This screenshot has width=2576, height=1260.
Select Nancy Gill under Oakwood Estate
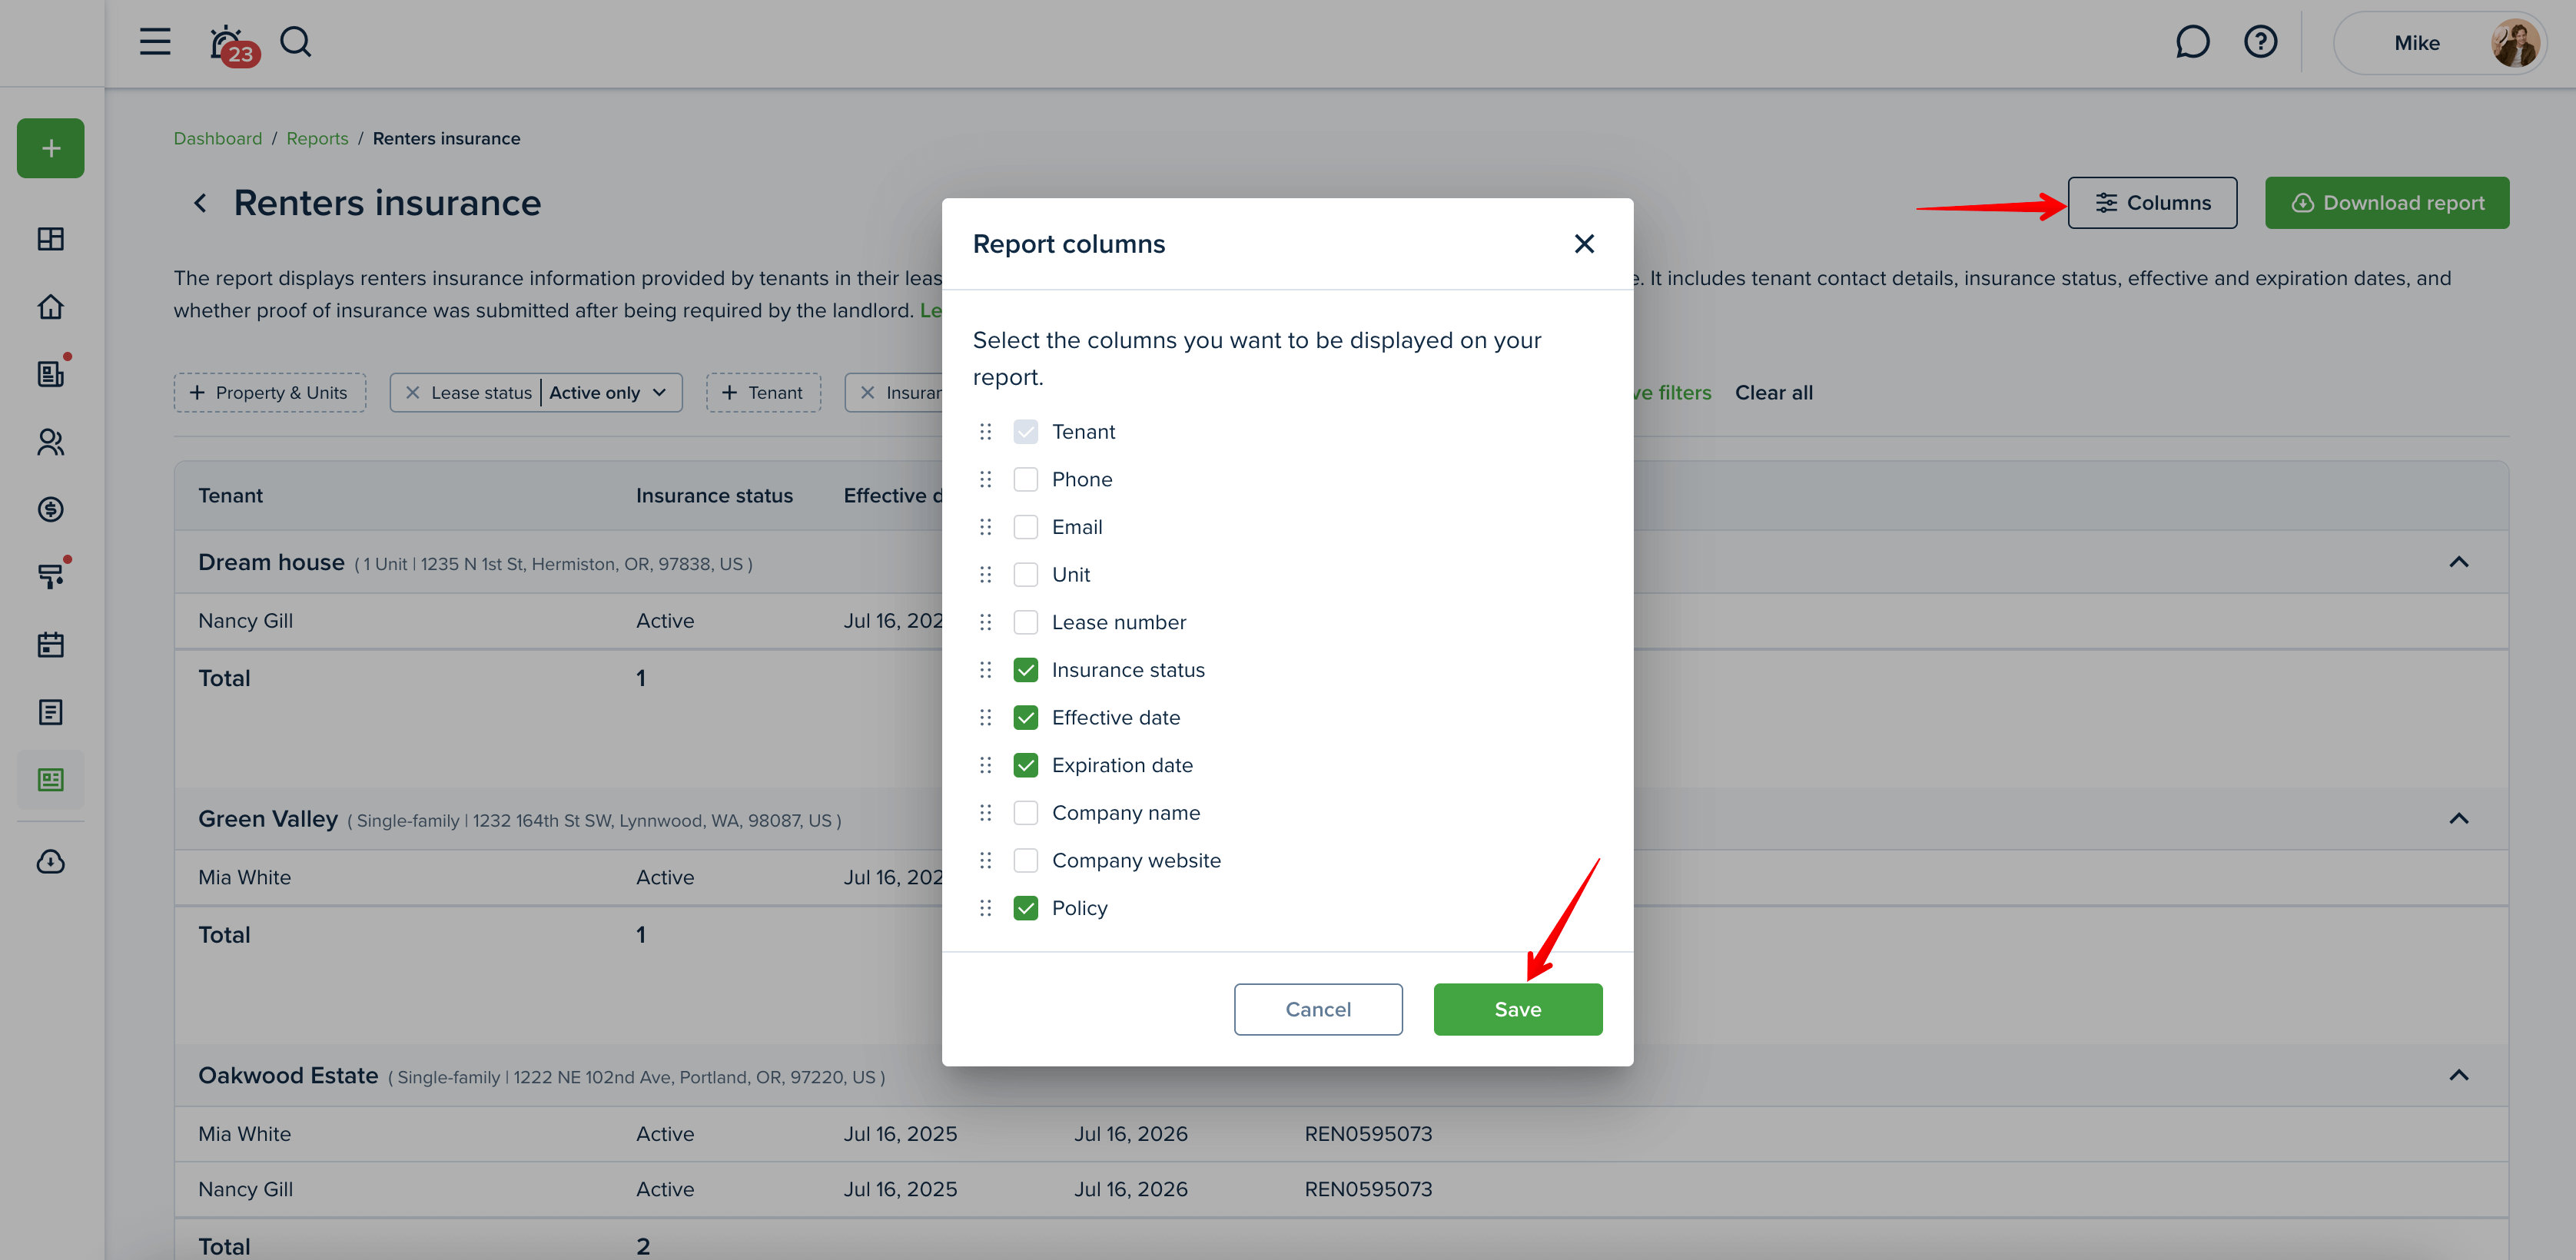[x=245, y=1190]
